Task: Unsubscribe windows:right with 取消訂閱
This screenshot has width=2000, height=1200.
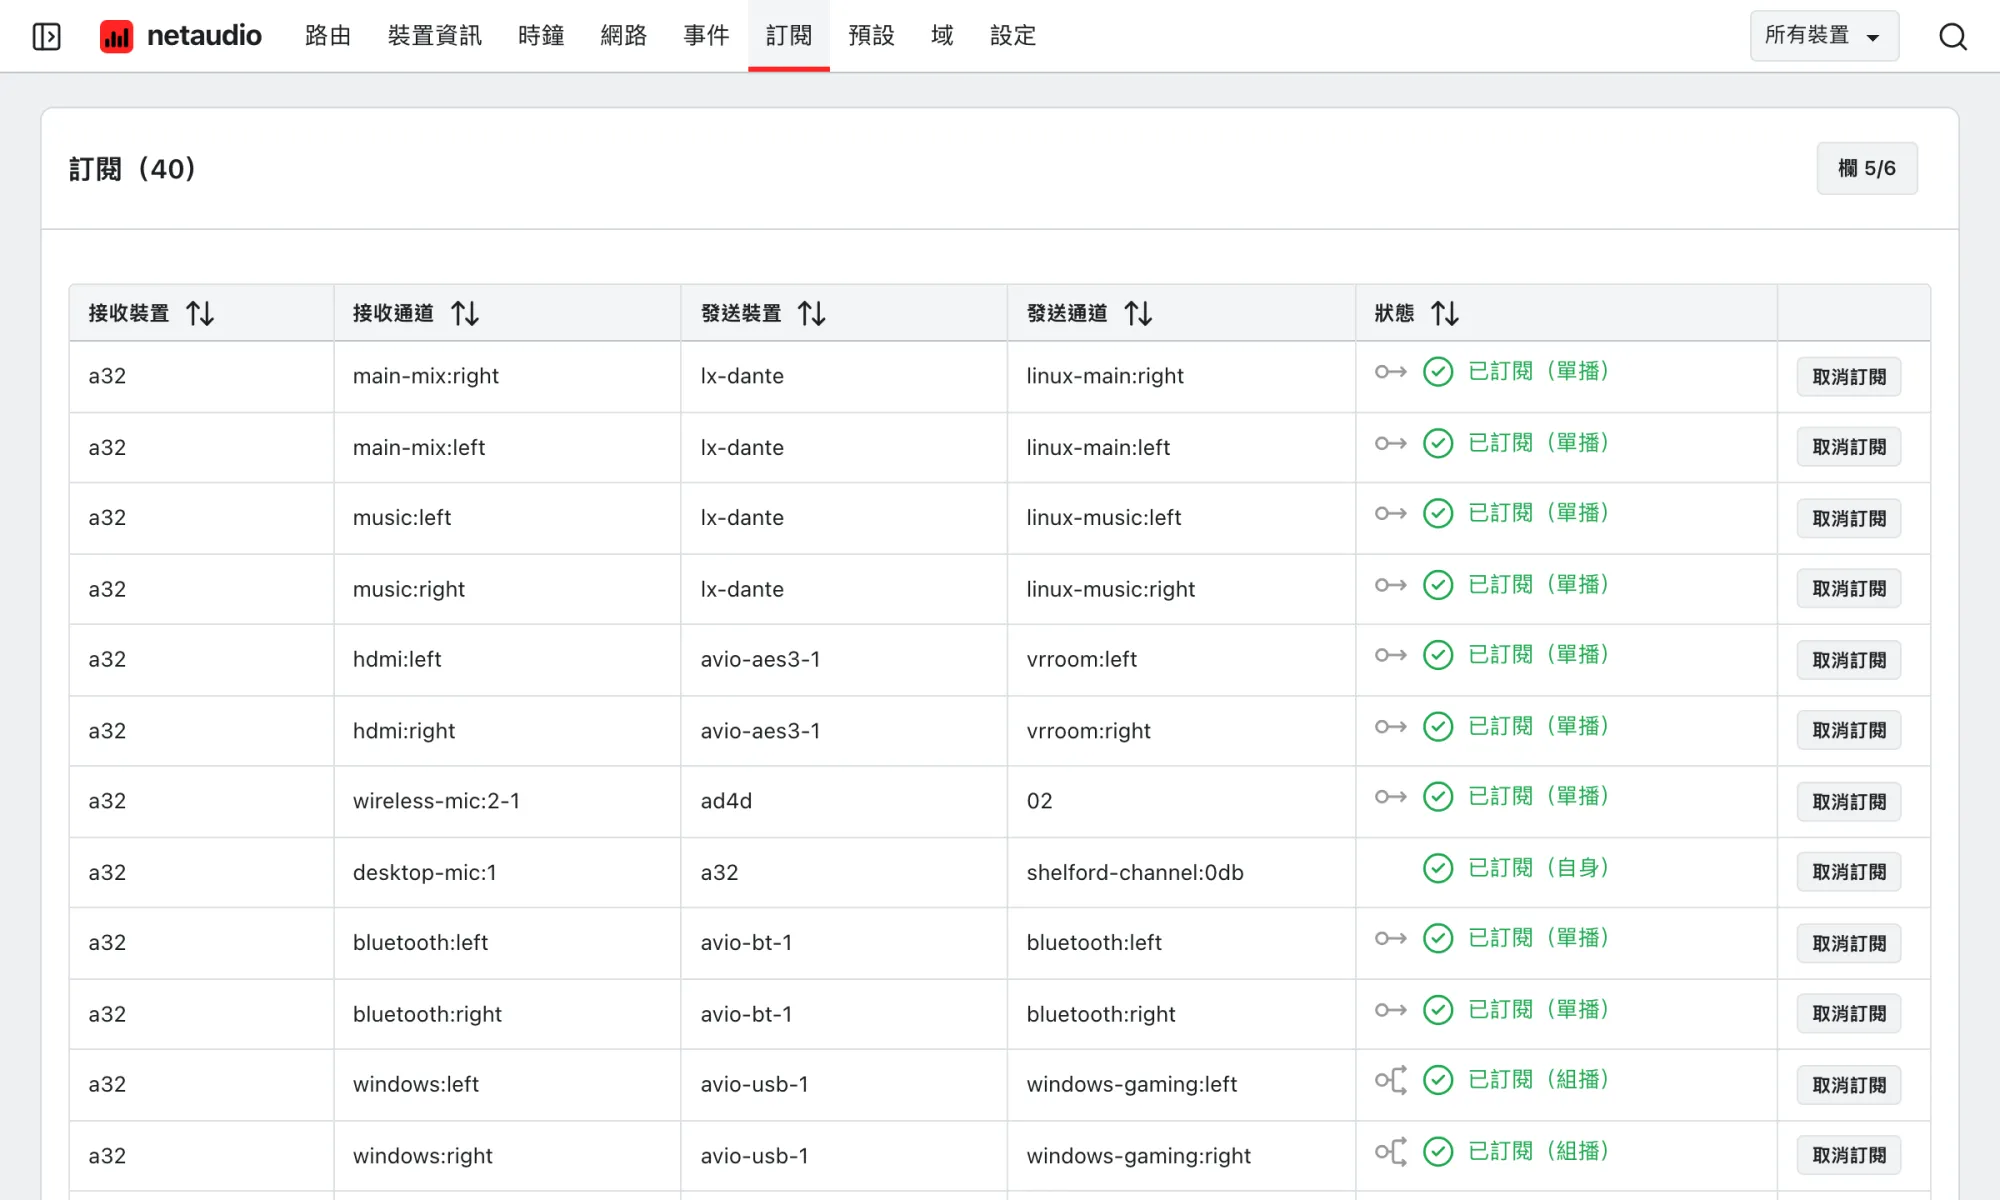Action: [1849, 1155]
